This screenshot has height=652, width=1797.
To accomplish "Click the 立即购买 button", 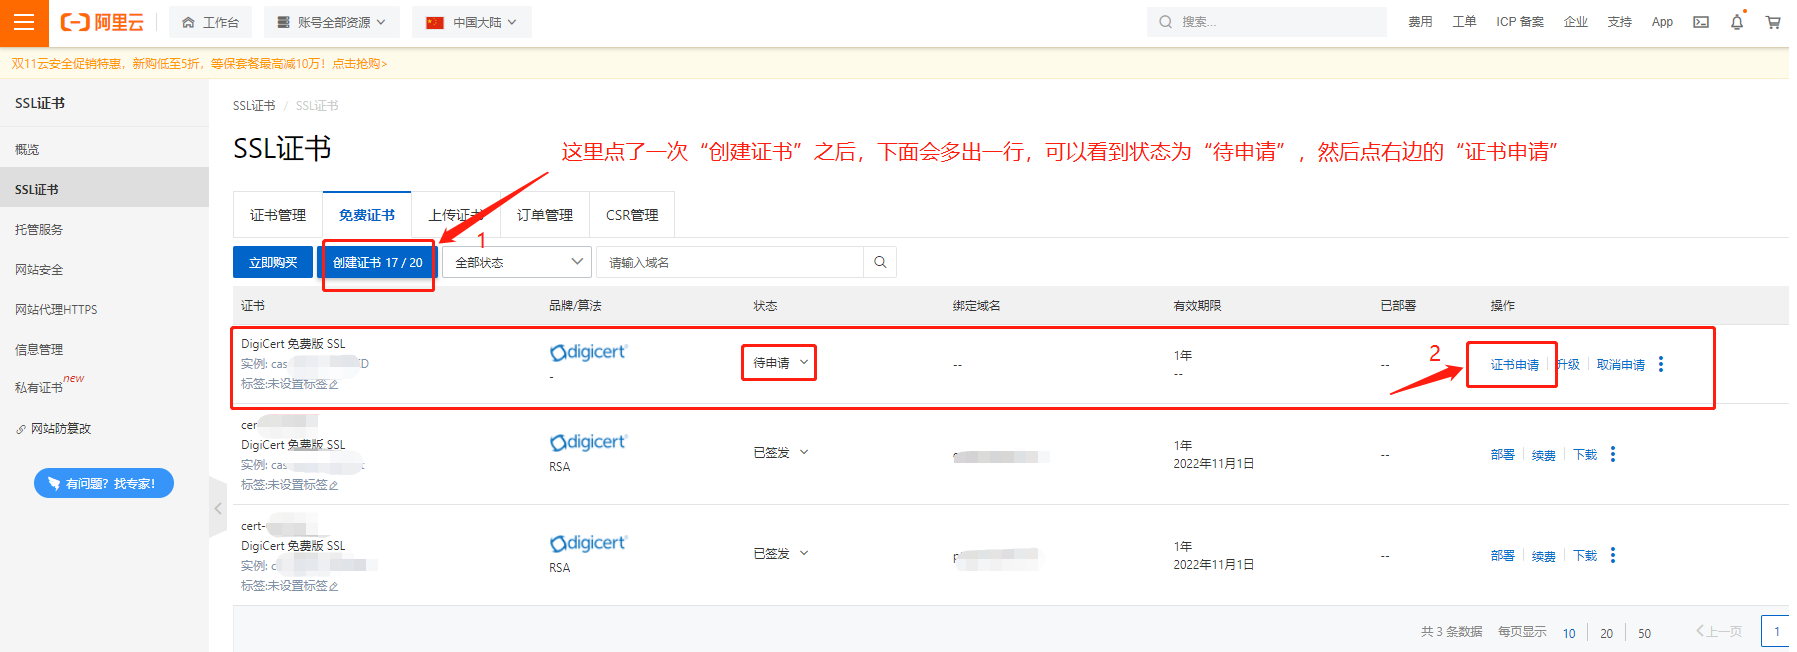I will tap(273, 262).
